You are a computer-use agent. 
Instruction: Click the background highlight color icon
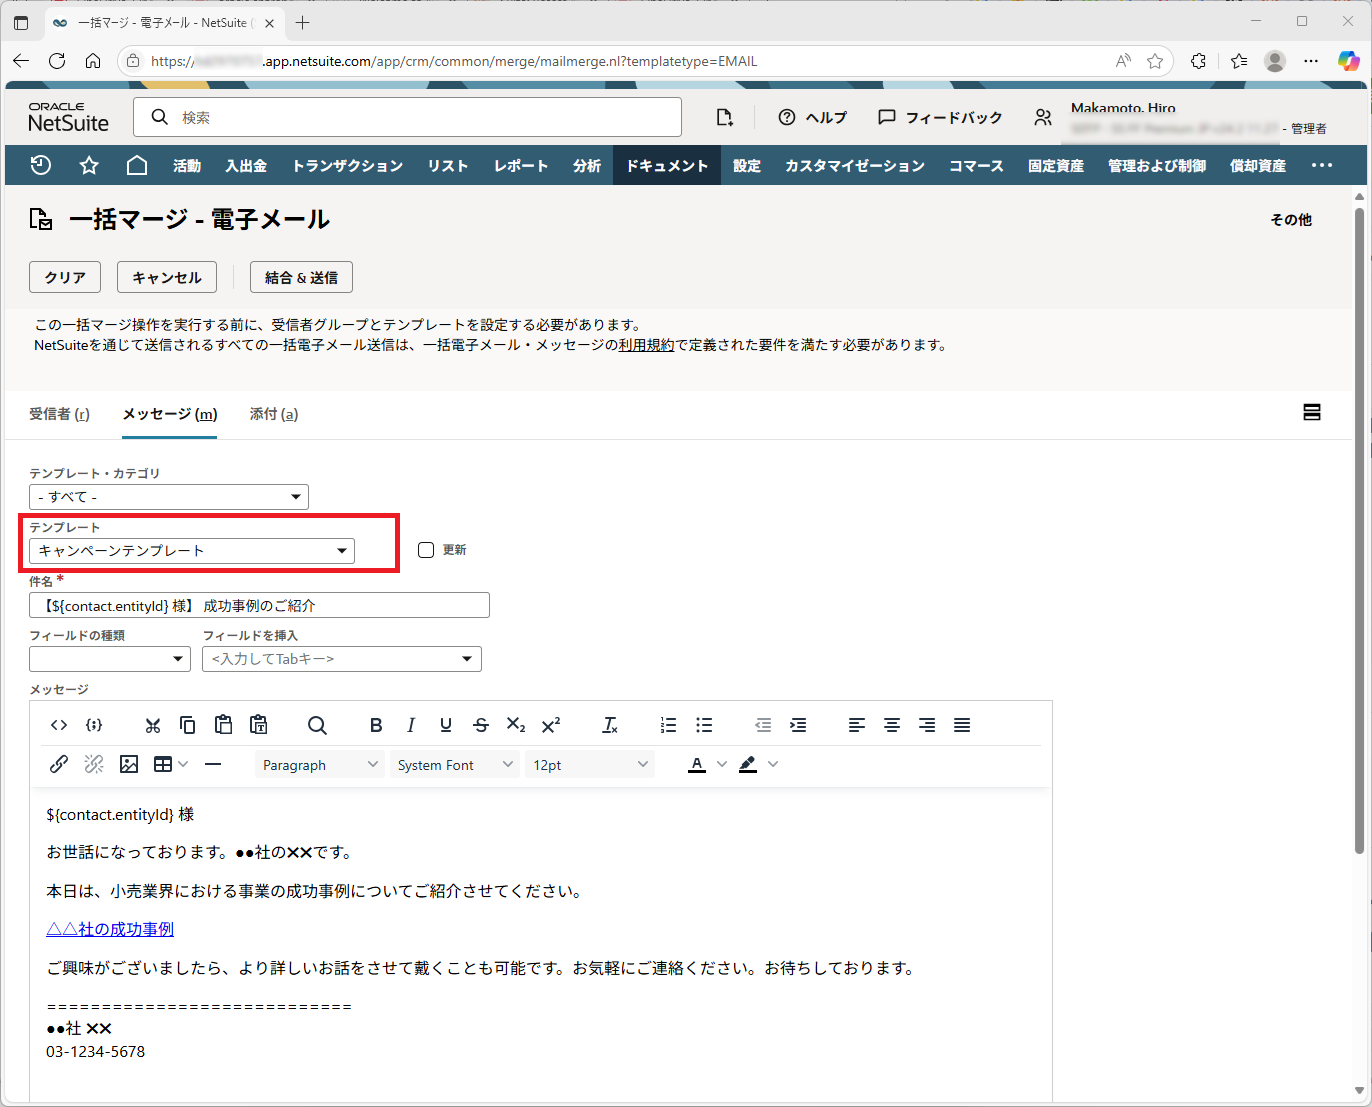click(748, 764)
